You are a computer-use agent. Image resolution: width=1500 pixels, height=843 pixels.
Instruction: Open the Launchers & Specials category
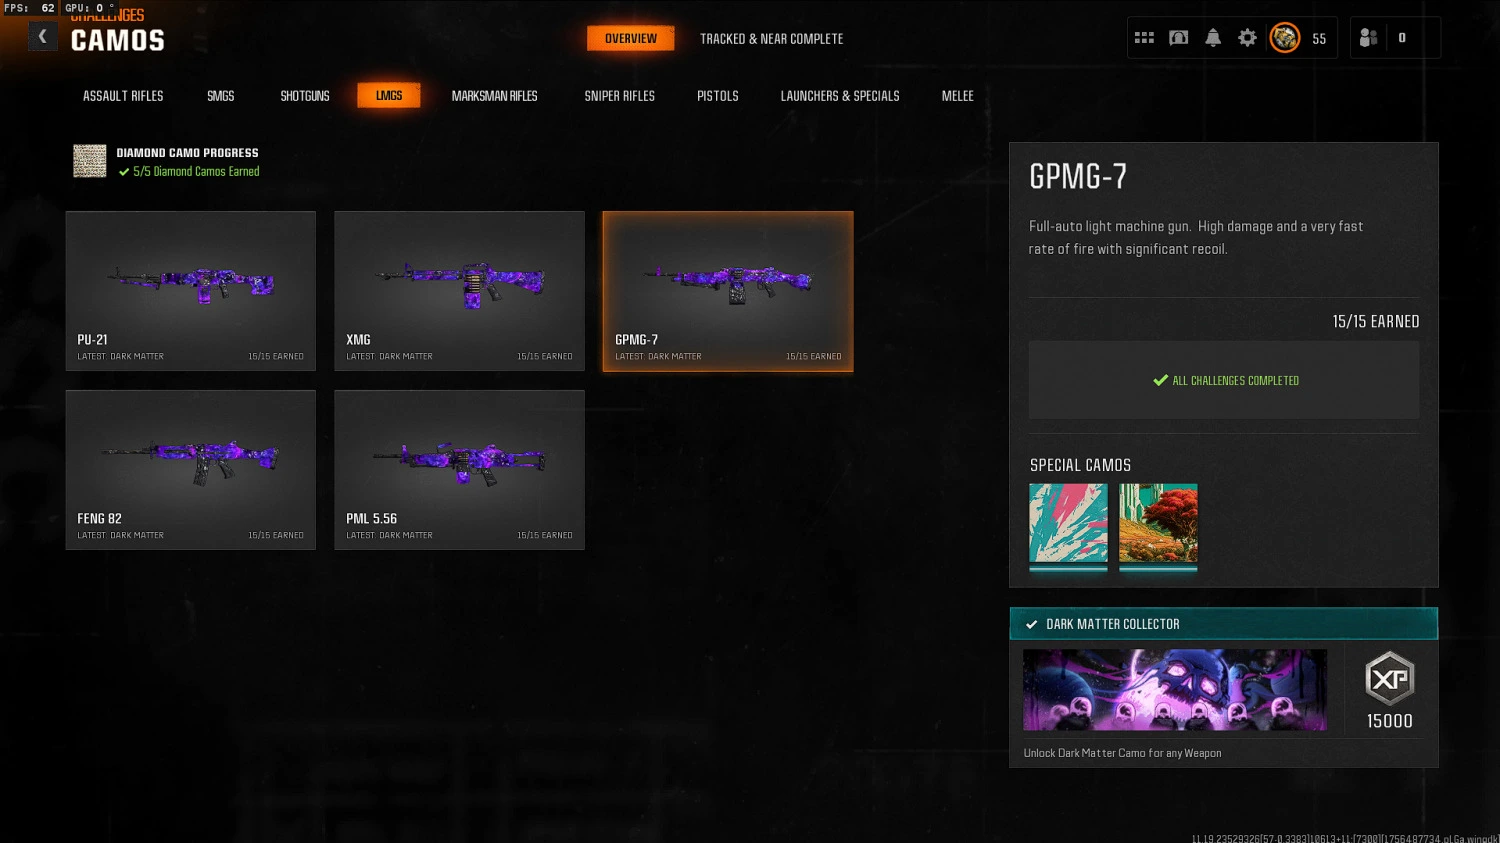pos(840,96)
